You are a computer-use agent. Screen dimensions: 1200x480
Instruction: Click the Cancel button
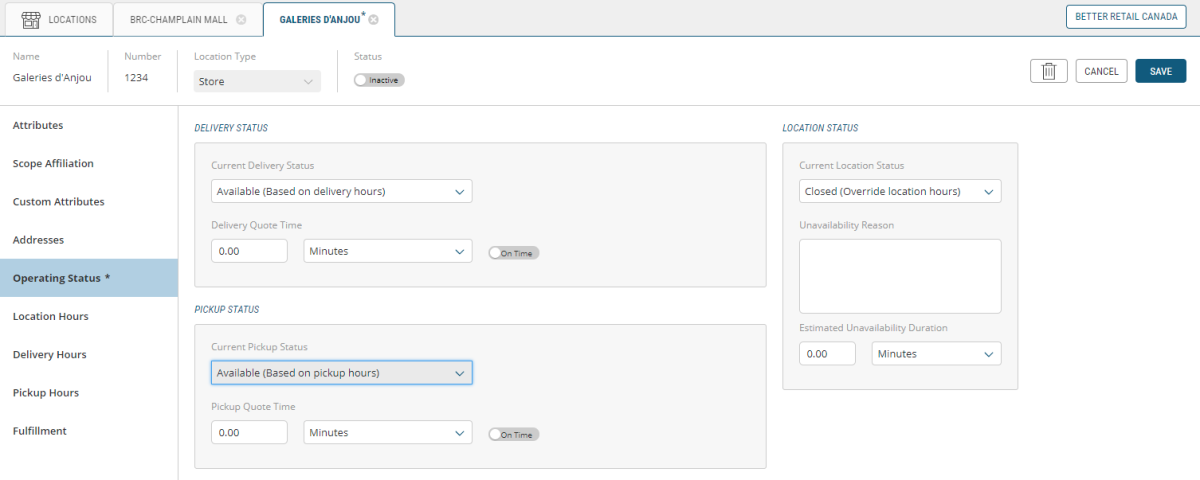point(1101,71)
